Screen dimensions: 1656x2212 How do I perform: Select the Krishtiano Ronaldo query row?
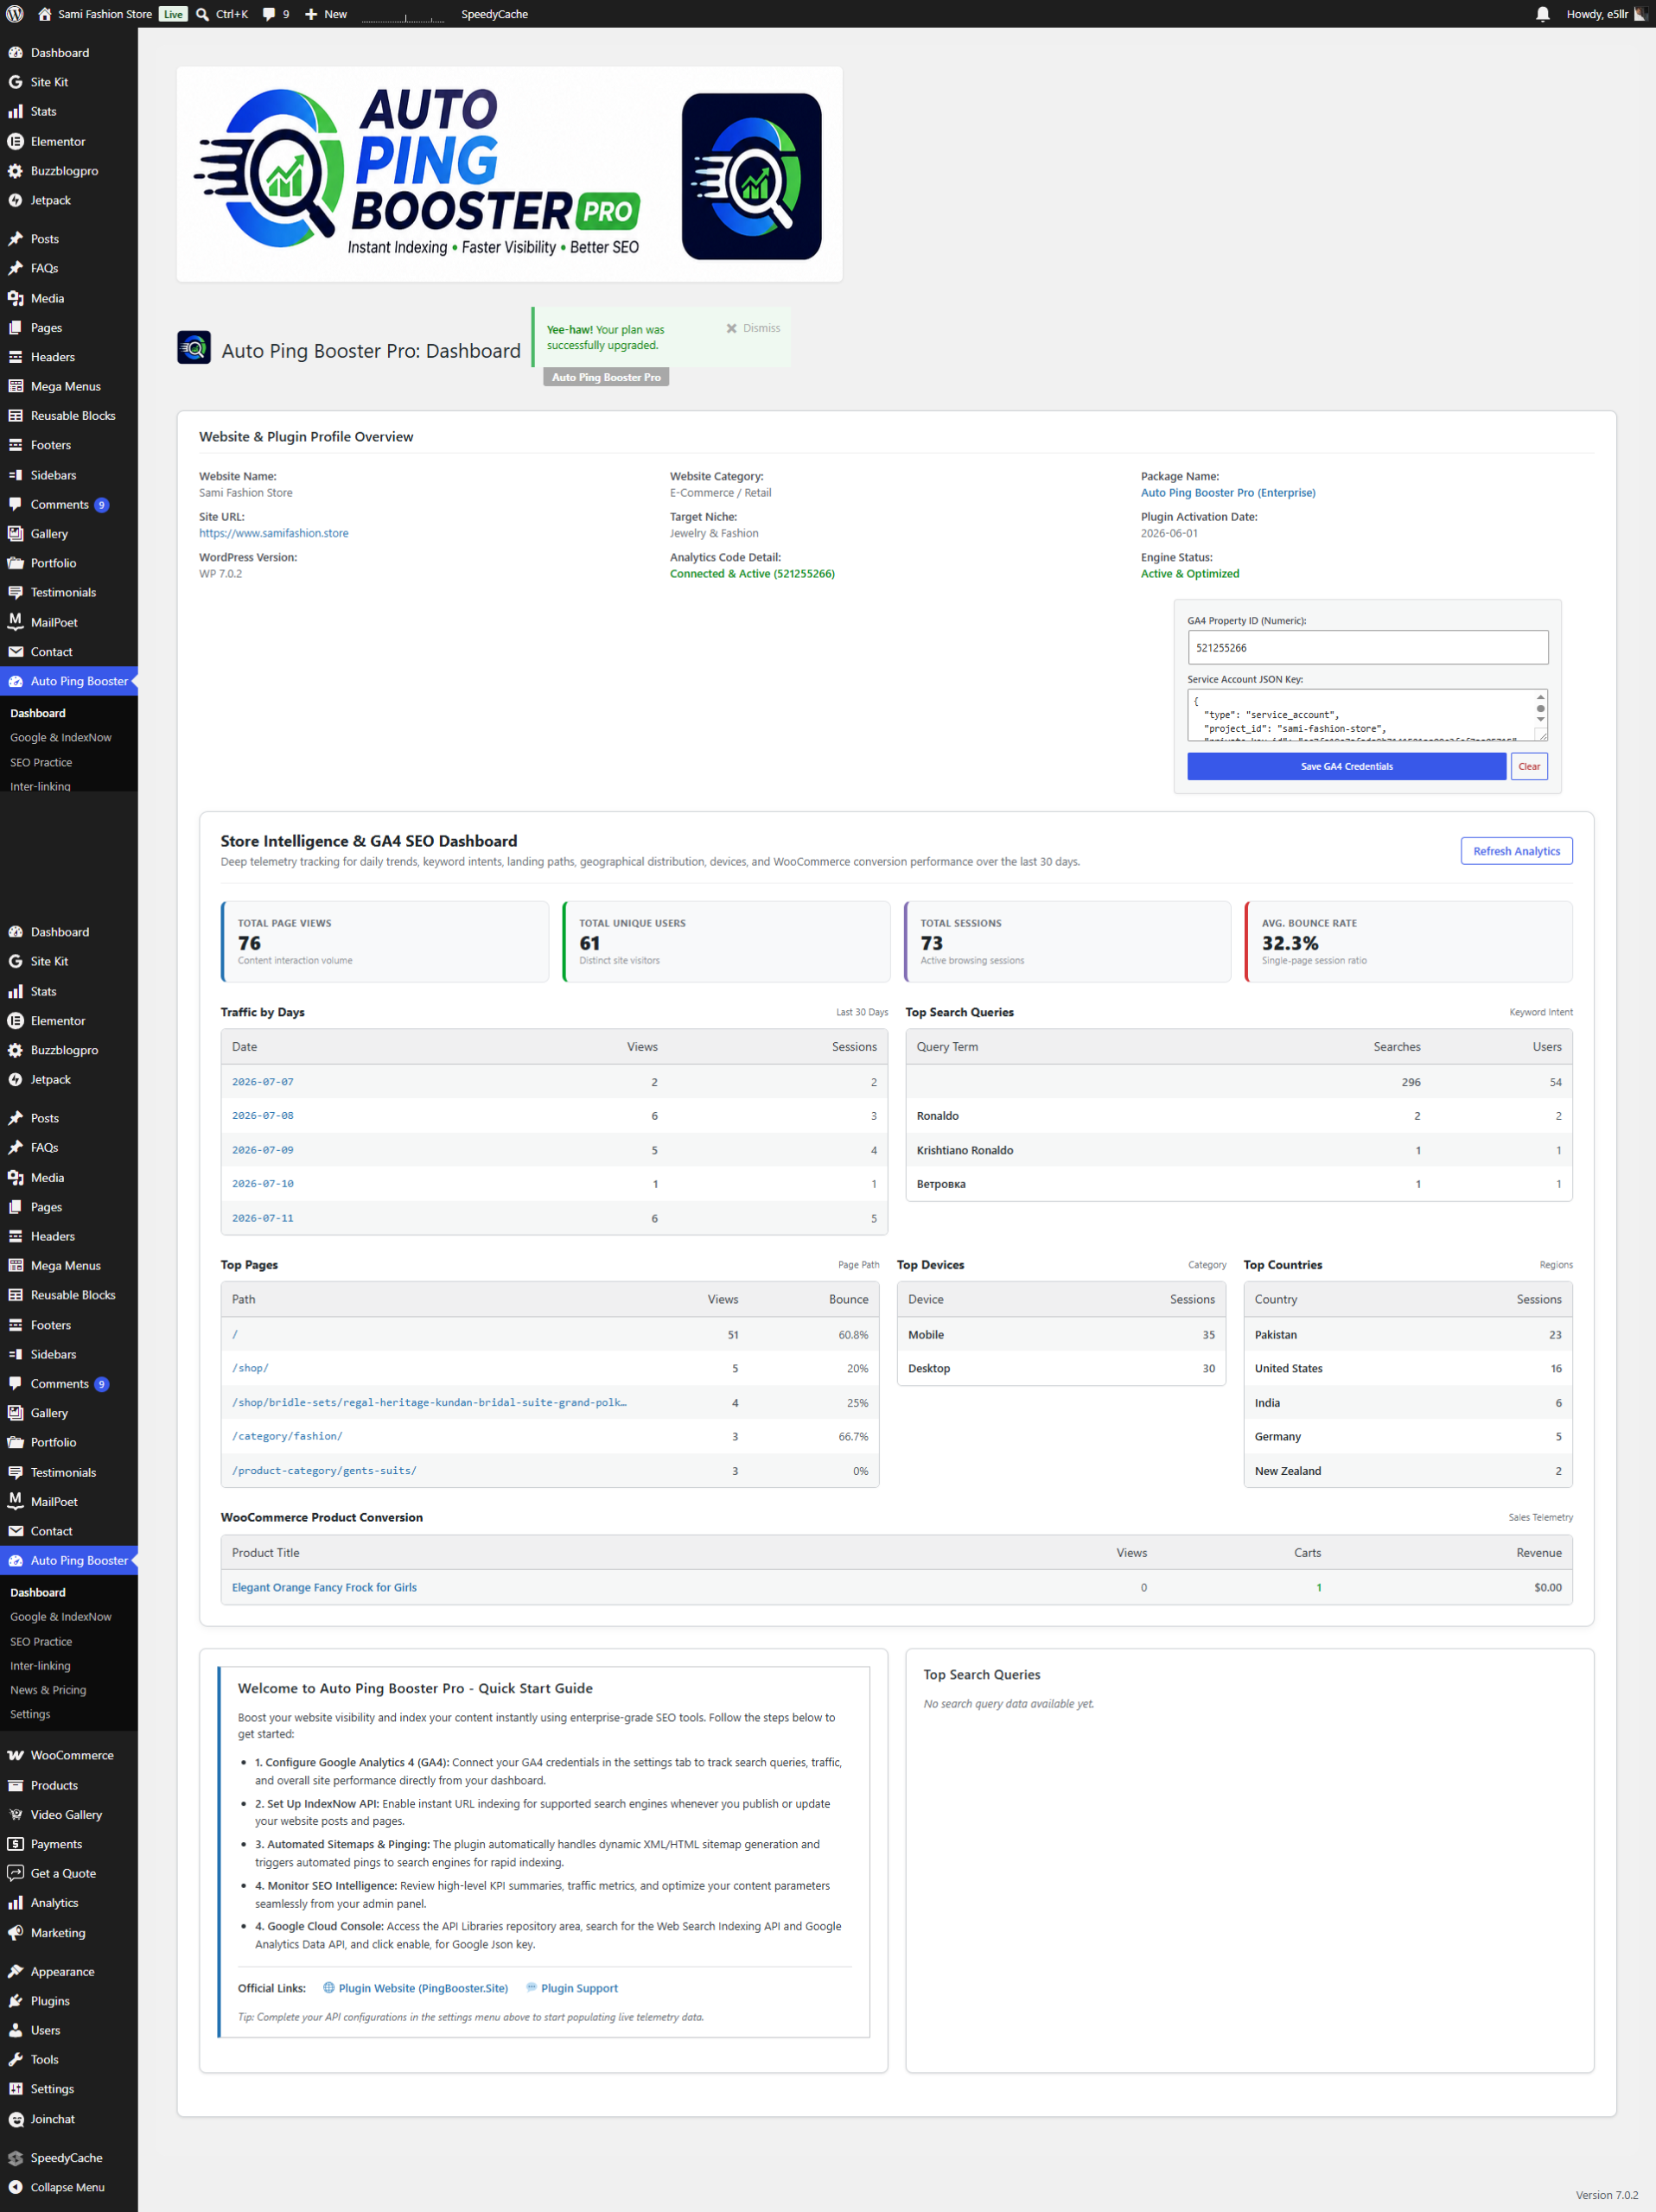pyautogui.click(x=1238, y=1150)
